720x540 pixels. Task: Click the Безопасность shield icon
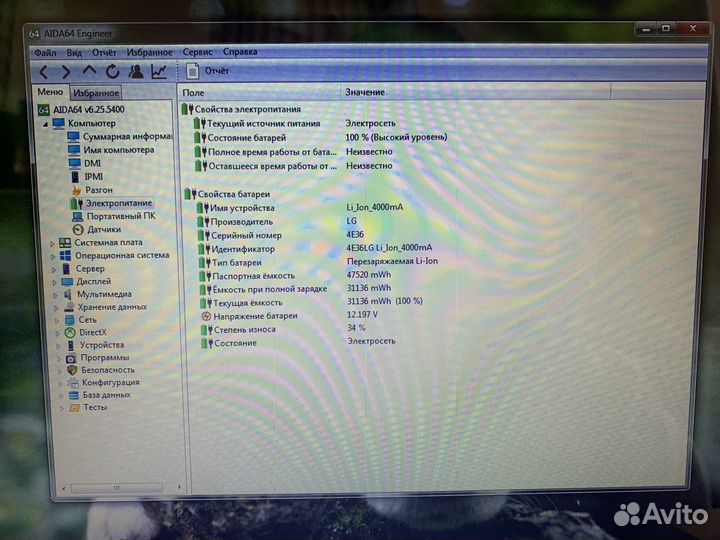tap(72, 370)
